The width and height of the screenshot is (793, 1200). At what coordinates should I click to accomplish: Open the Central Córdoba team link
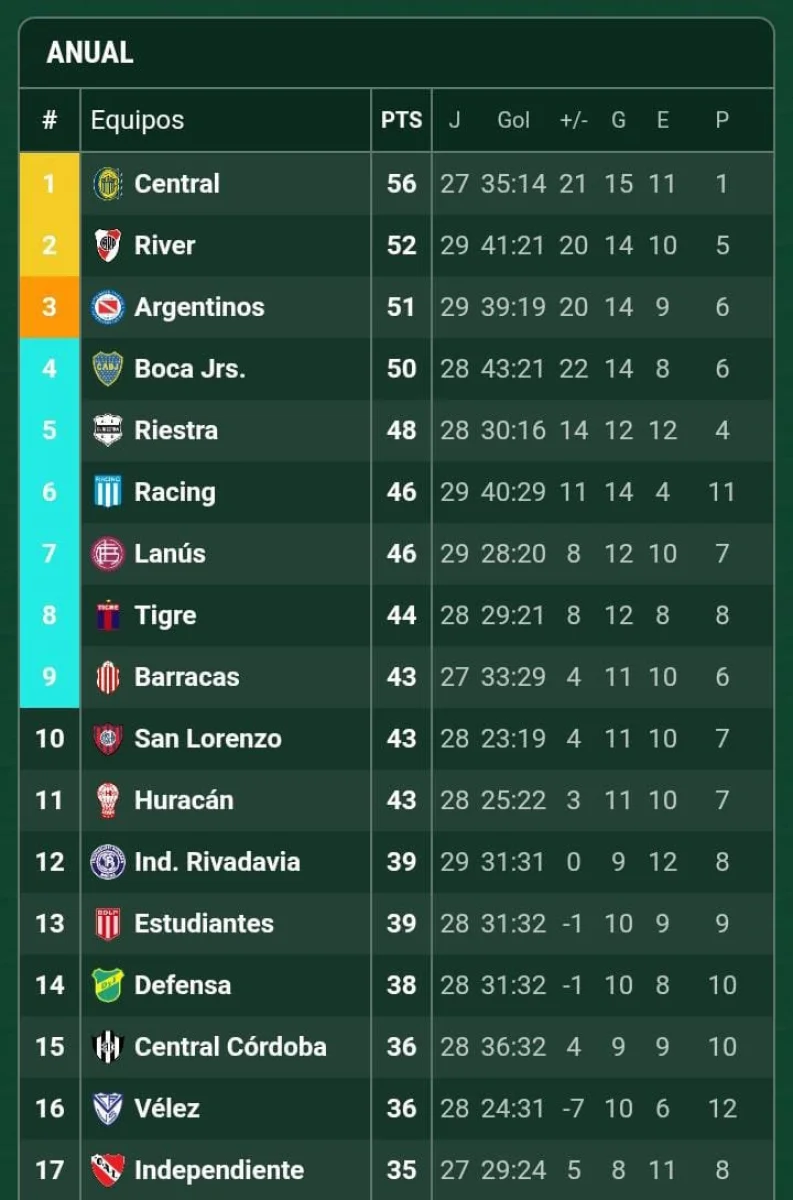[230, 1046]
